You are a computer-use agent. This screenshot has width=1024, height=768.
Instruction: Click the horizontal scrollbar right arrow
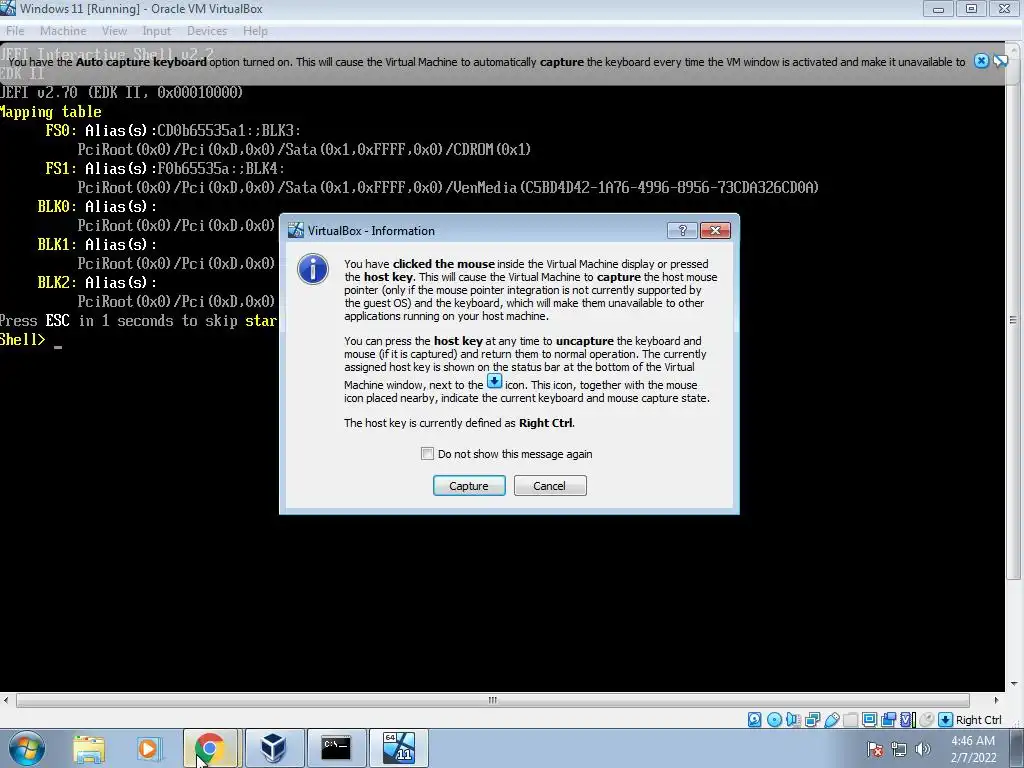(997, 700)
